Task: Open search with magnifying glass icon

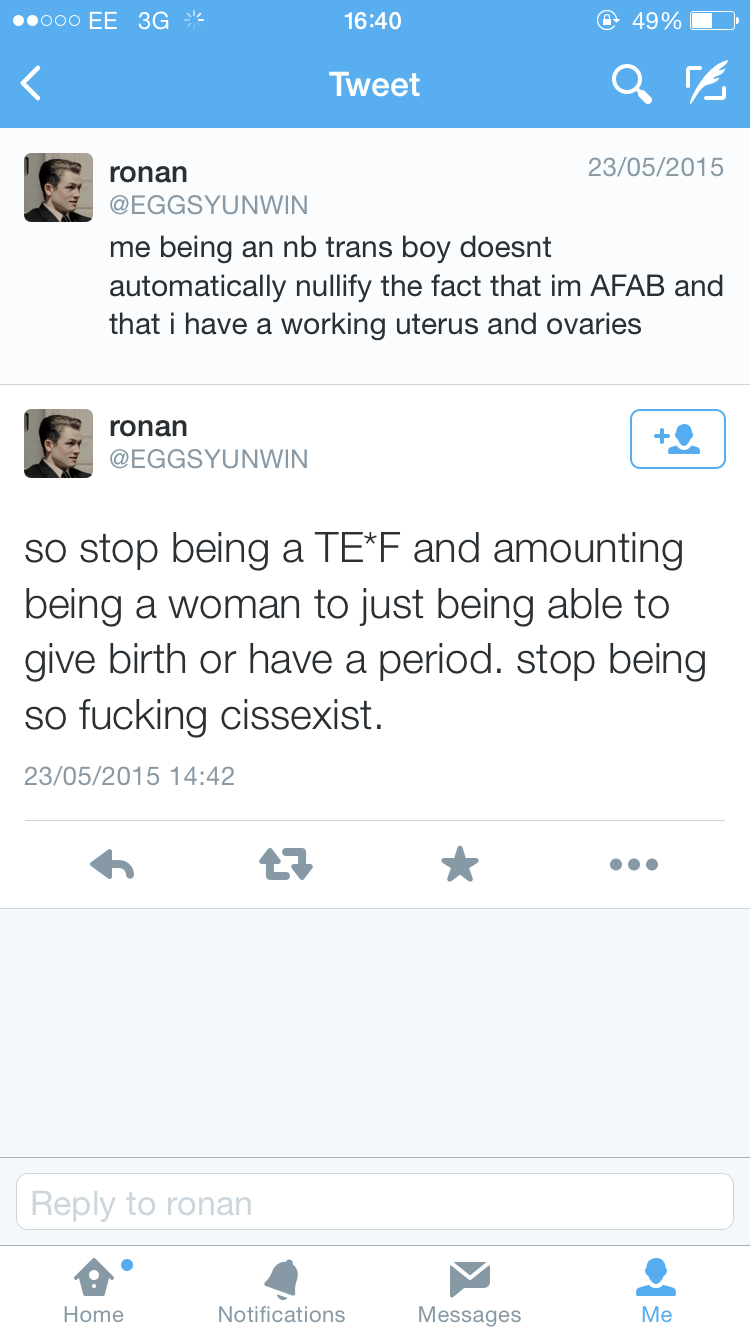Action: click(x=631, y=85)
